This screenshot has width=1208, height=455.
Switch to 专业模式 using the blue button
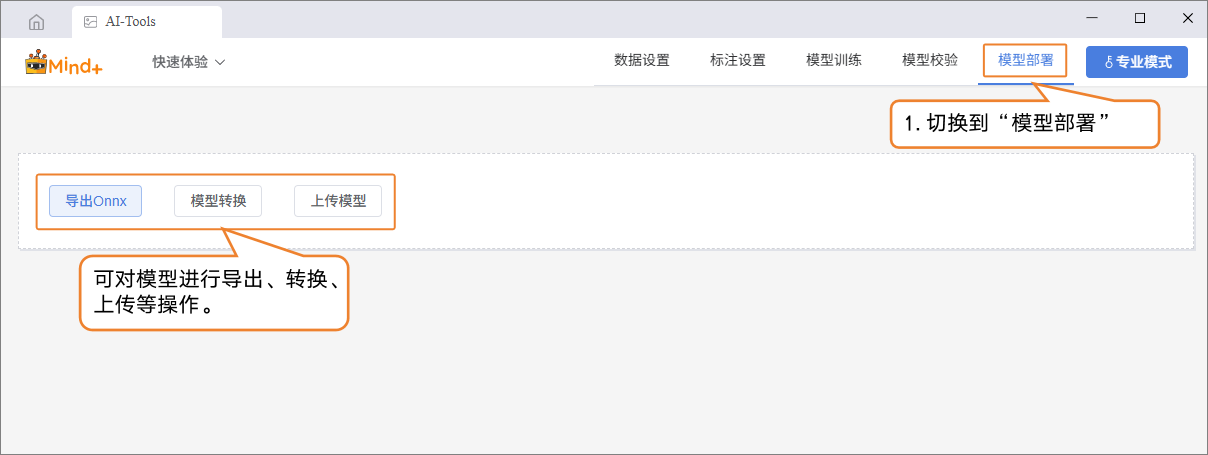pyautogui.click(x=1137, y=62)
